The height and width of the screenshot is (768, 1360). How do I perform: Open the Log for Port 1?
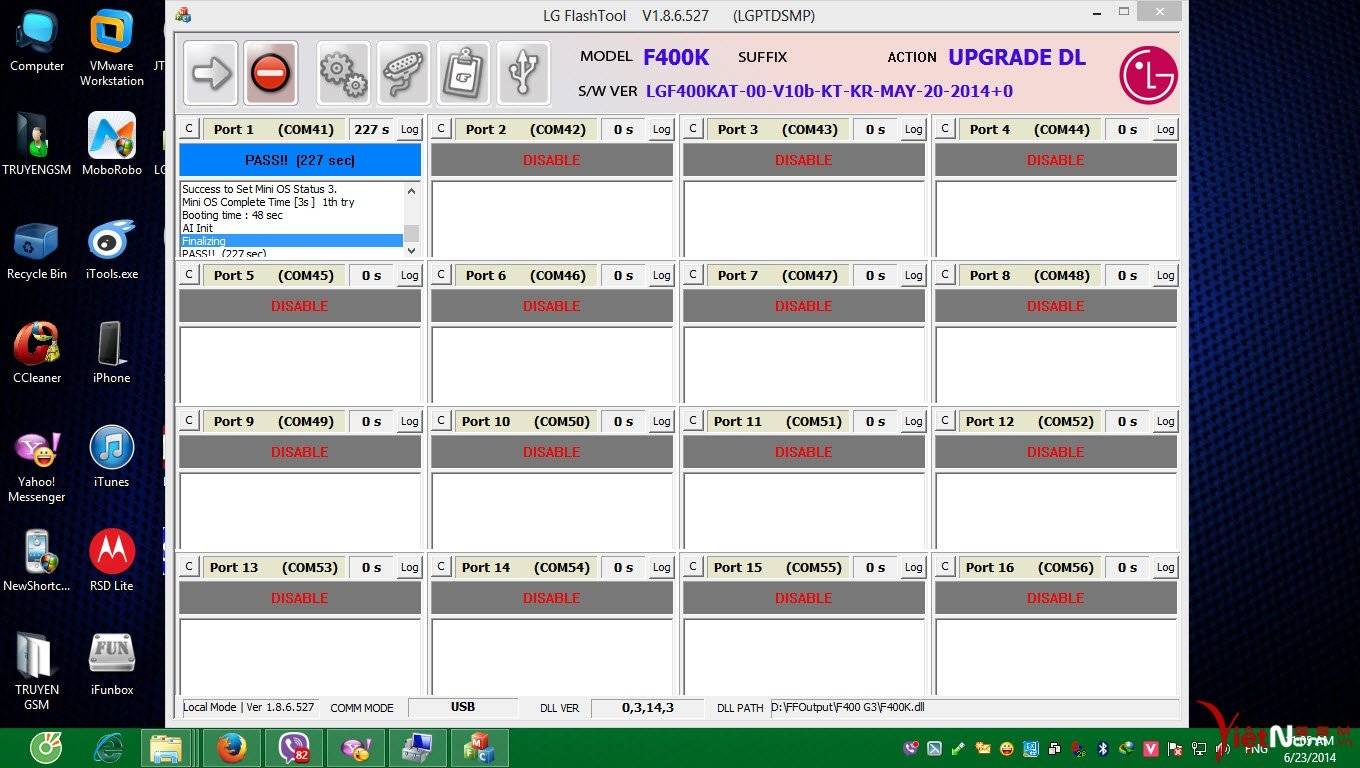click(410, 129)
